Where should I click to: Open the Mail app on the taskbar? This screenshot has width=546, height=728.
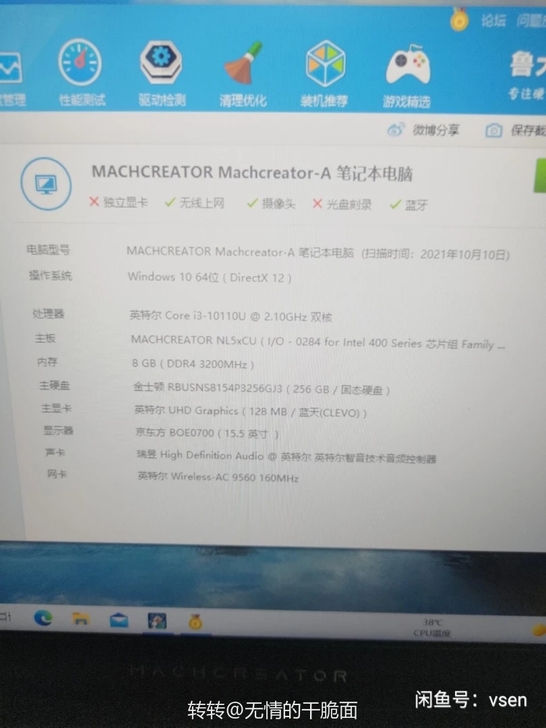(x=119, y=620)
